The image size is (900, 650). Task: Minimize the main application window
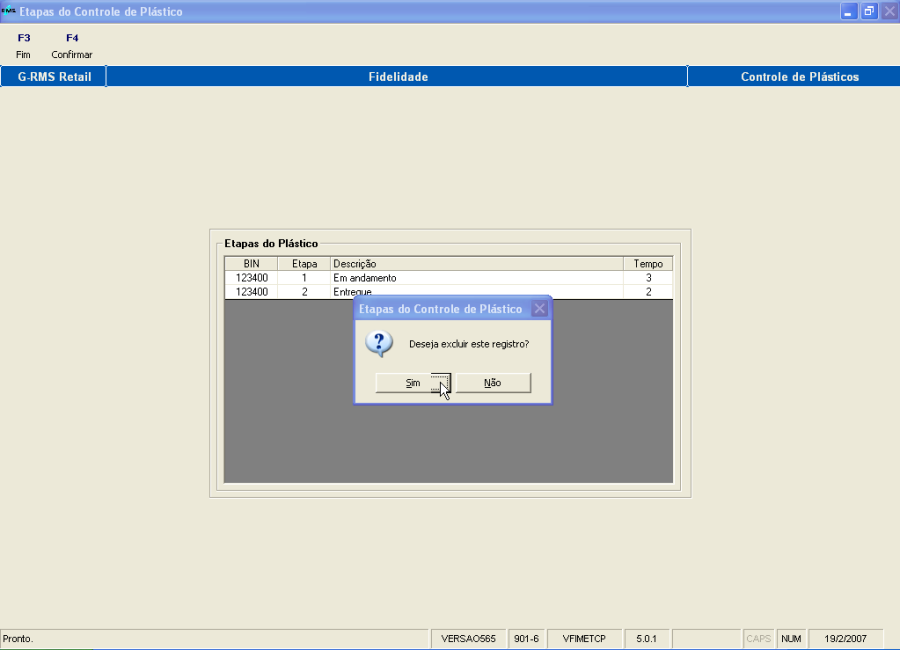(x=848, y=11)
